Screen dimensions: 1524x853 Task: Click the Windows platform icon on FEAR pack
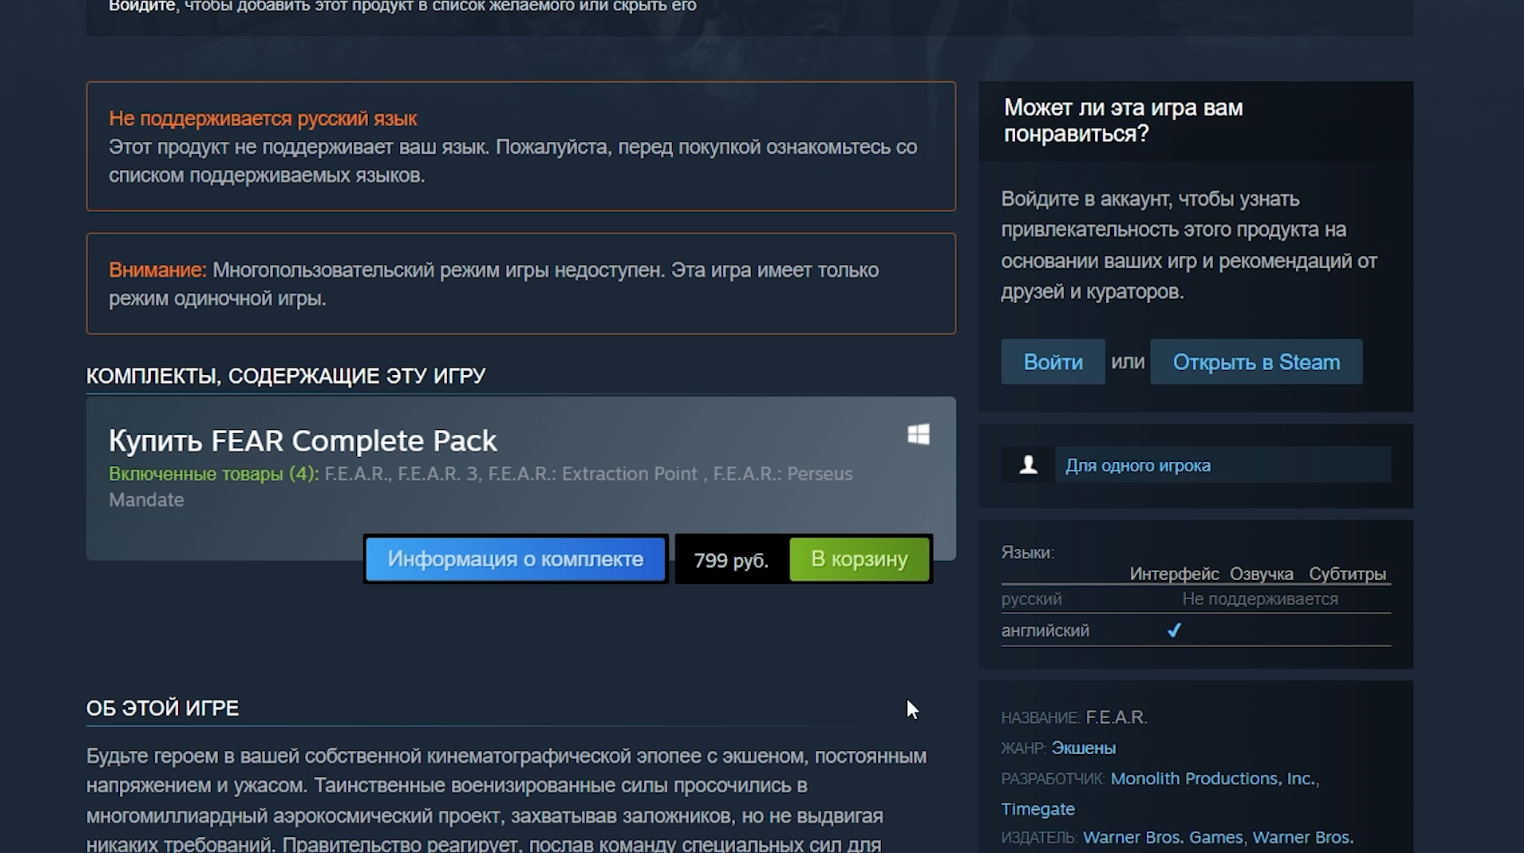coord(918,434)
